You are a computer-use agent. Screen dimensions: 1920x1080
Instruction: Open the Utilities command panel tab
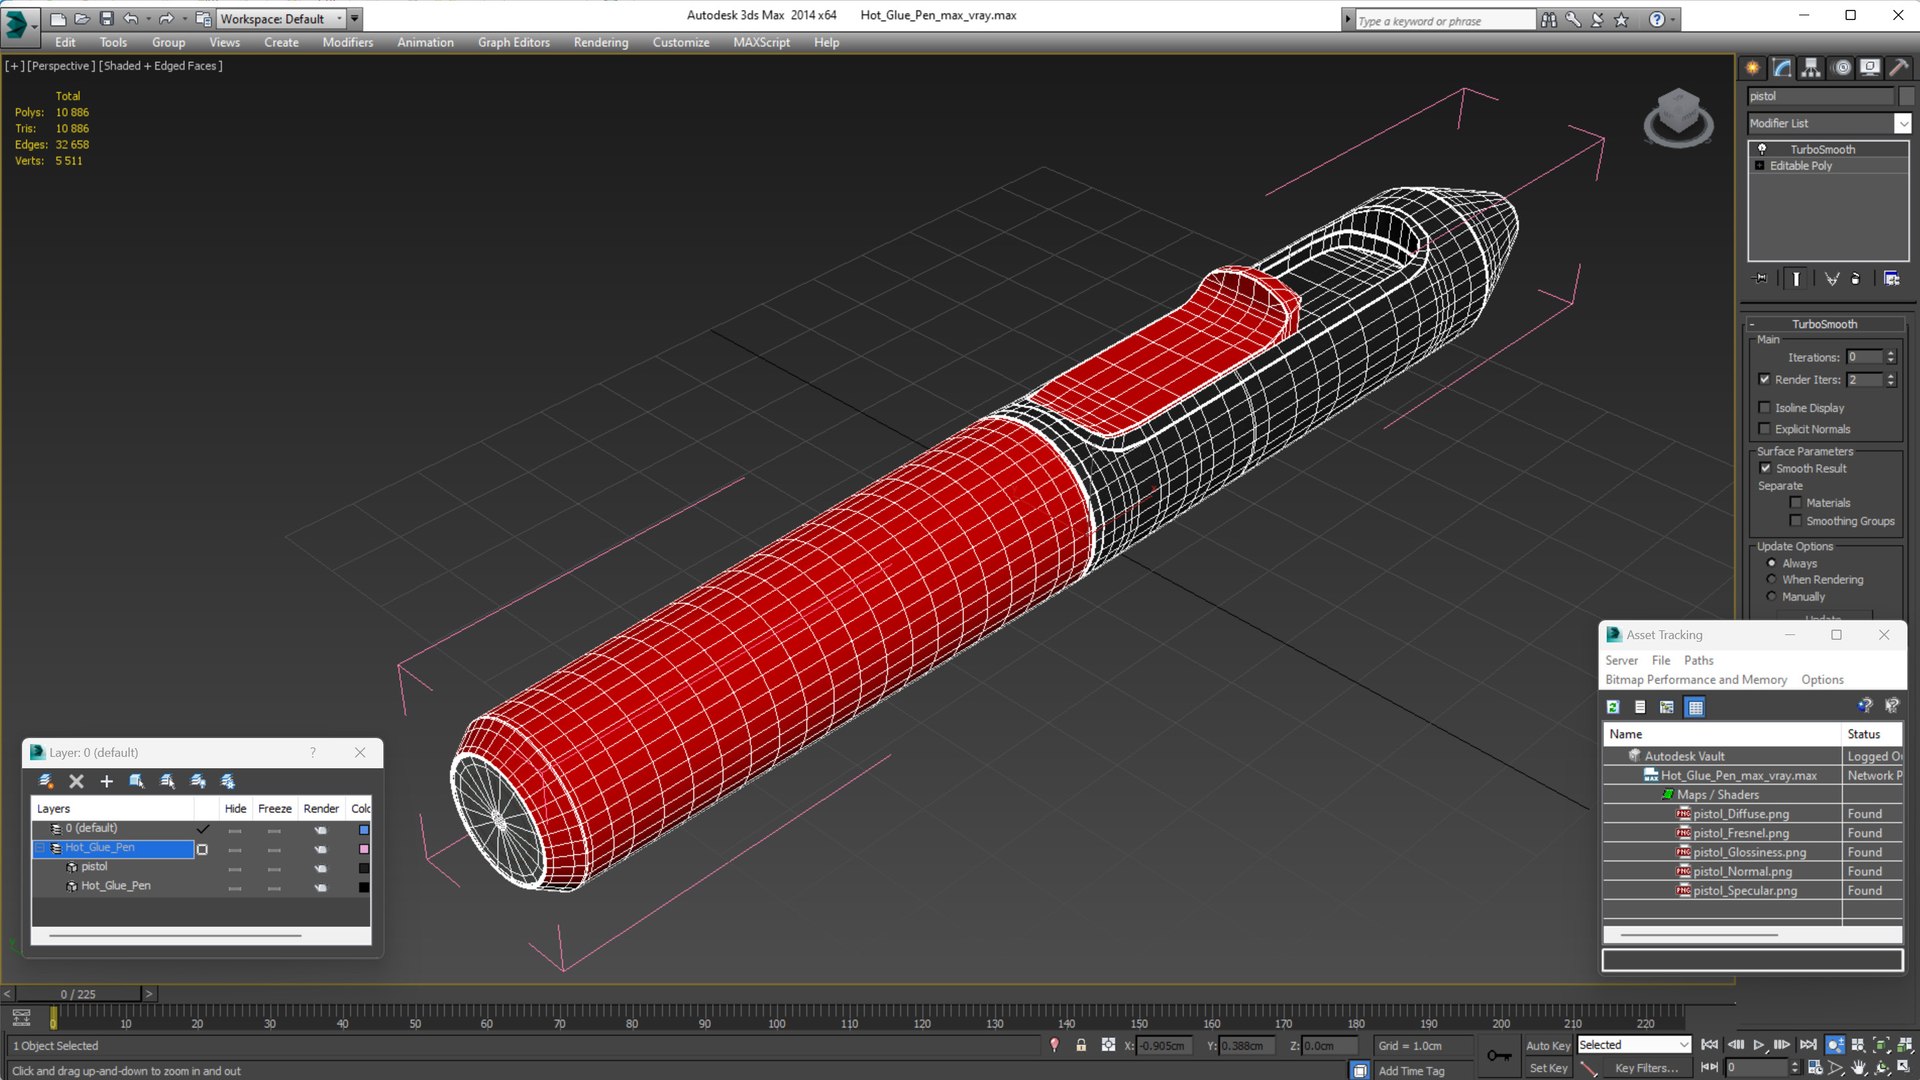1898,68
